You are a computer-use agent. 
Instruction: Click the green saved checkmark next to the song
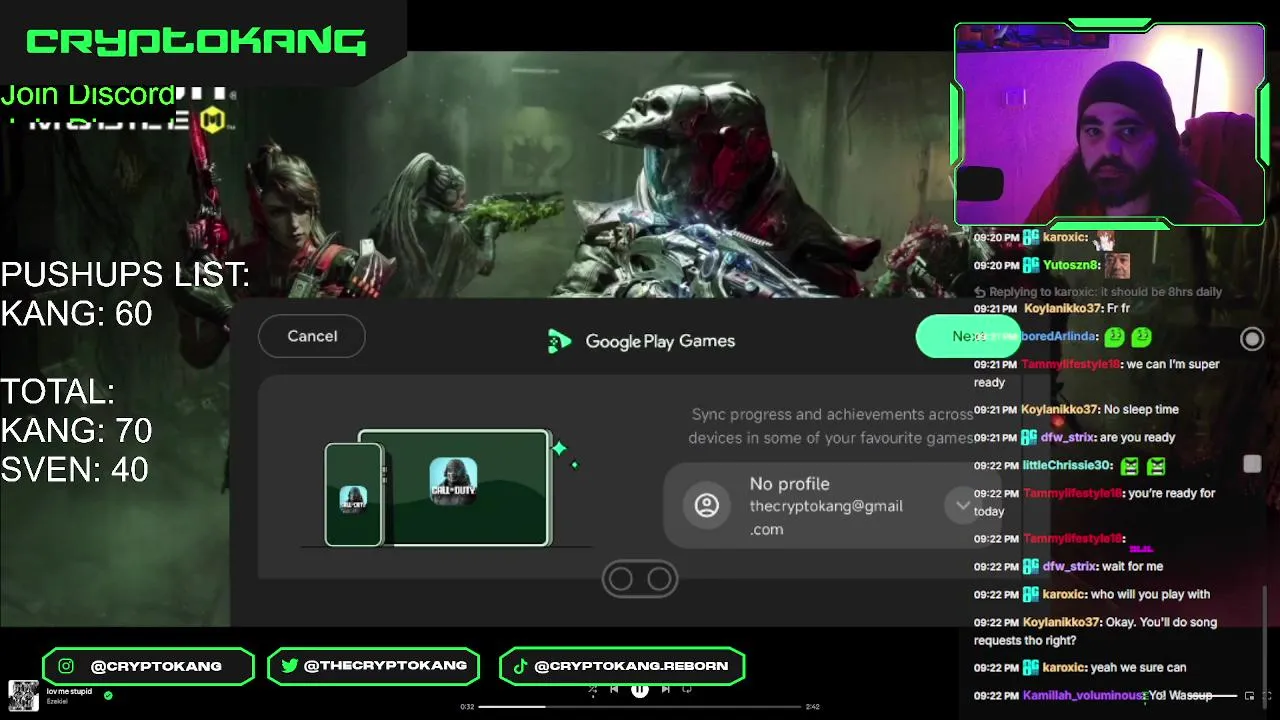click(x=108, y=695)
